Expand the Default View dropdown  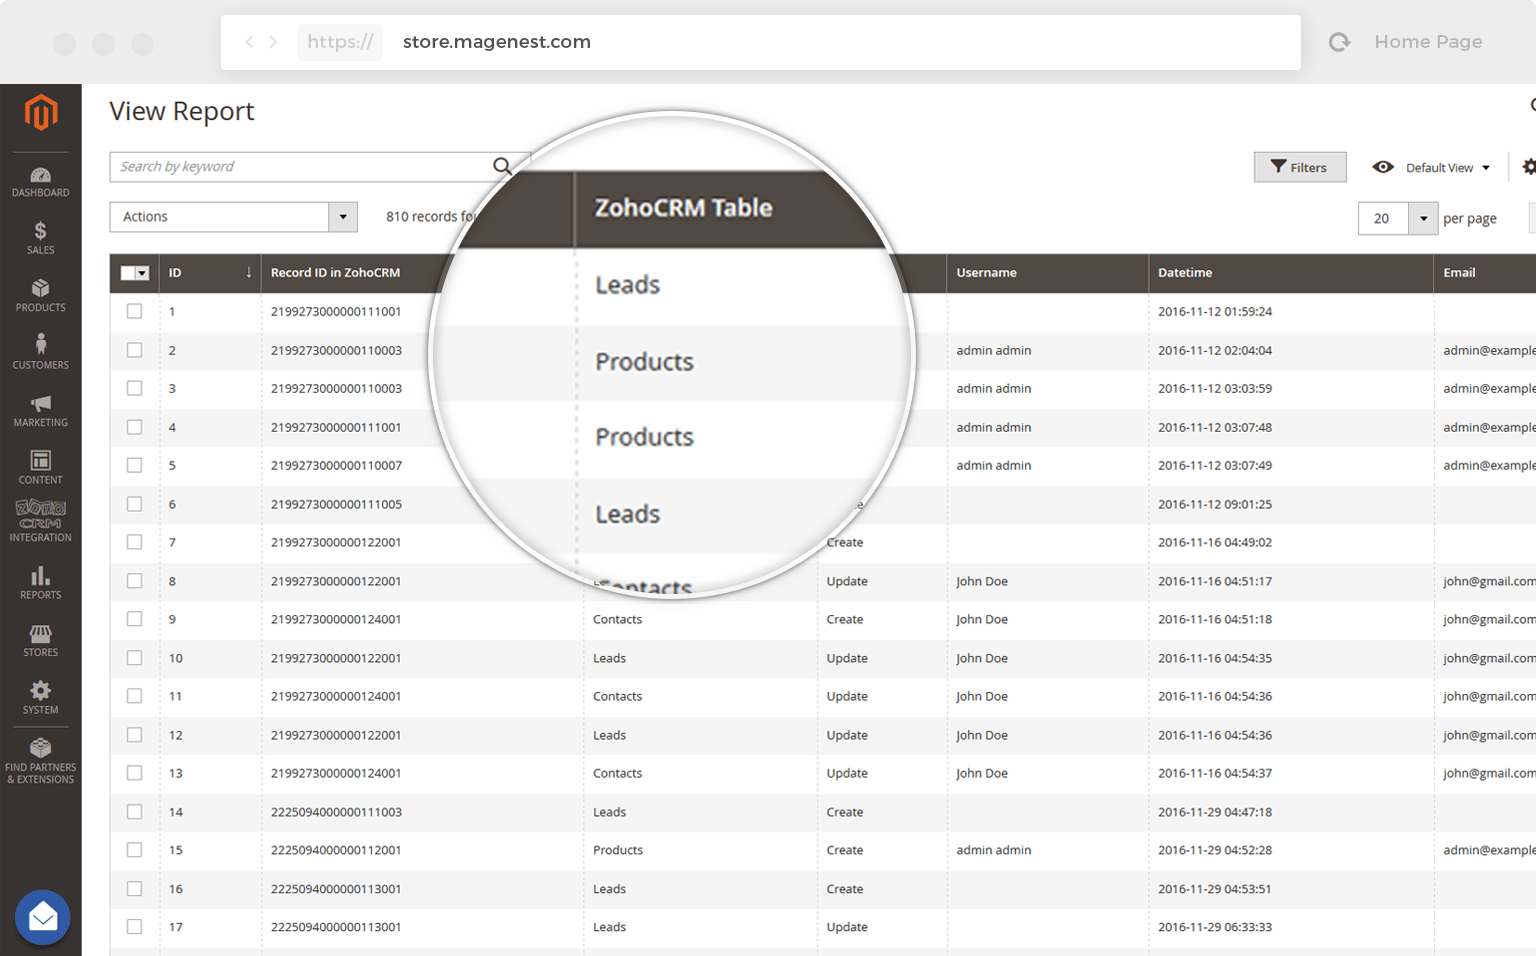pyautogui.click(x=1448, y=167)
